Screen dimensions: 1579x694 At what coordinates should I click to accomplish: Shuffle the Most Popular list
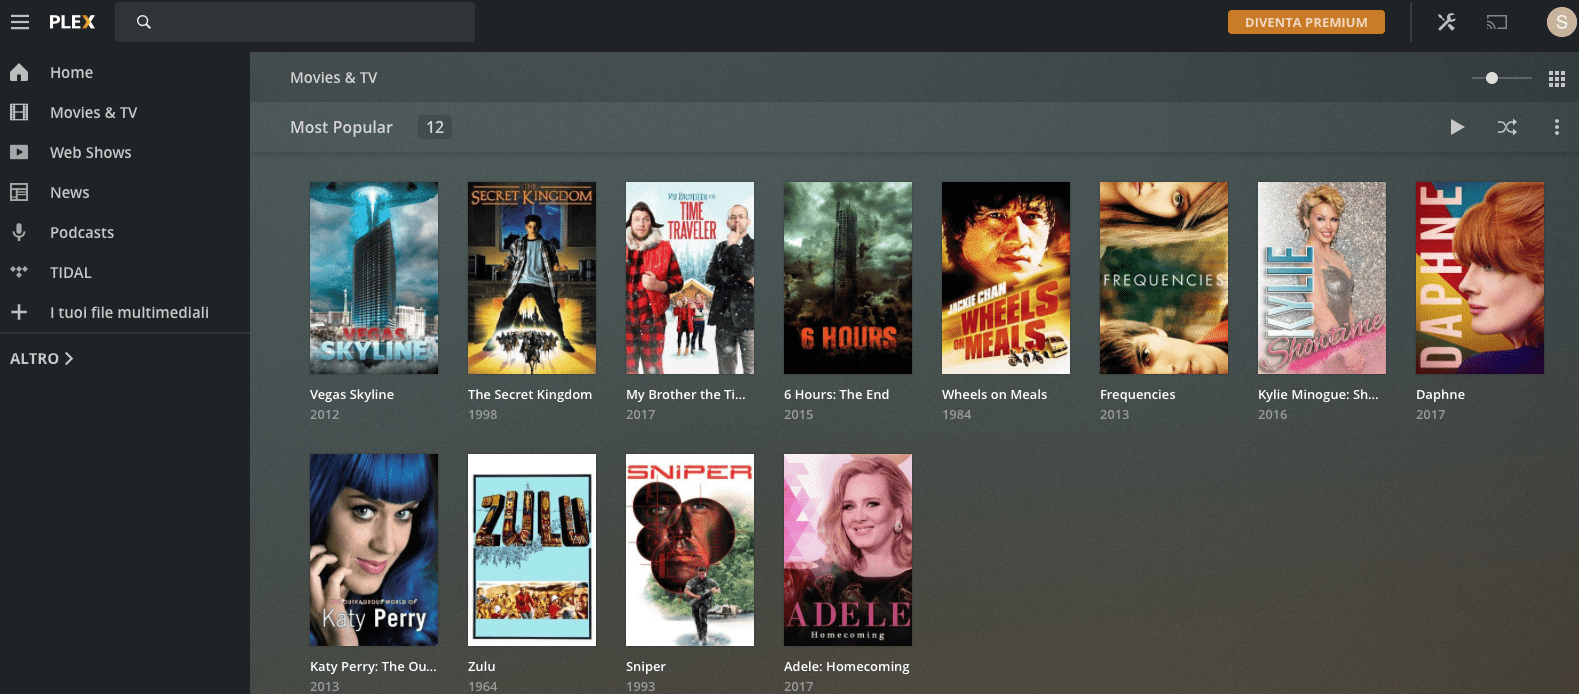tap(1507, 127)
